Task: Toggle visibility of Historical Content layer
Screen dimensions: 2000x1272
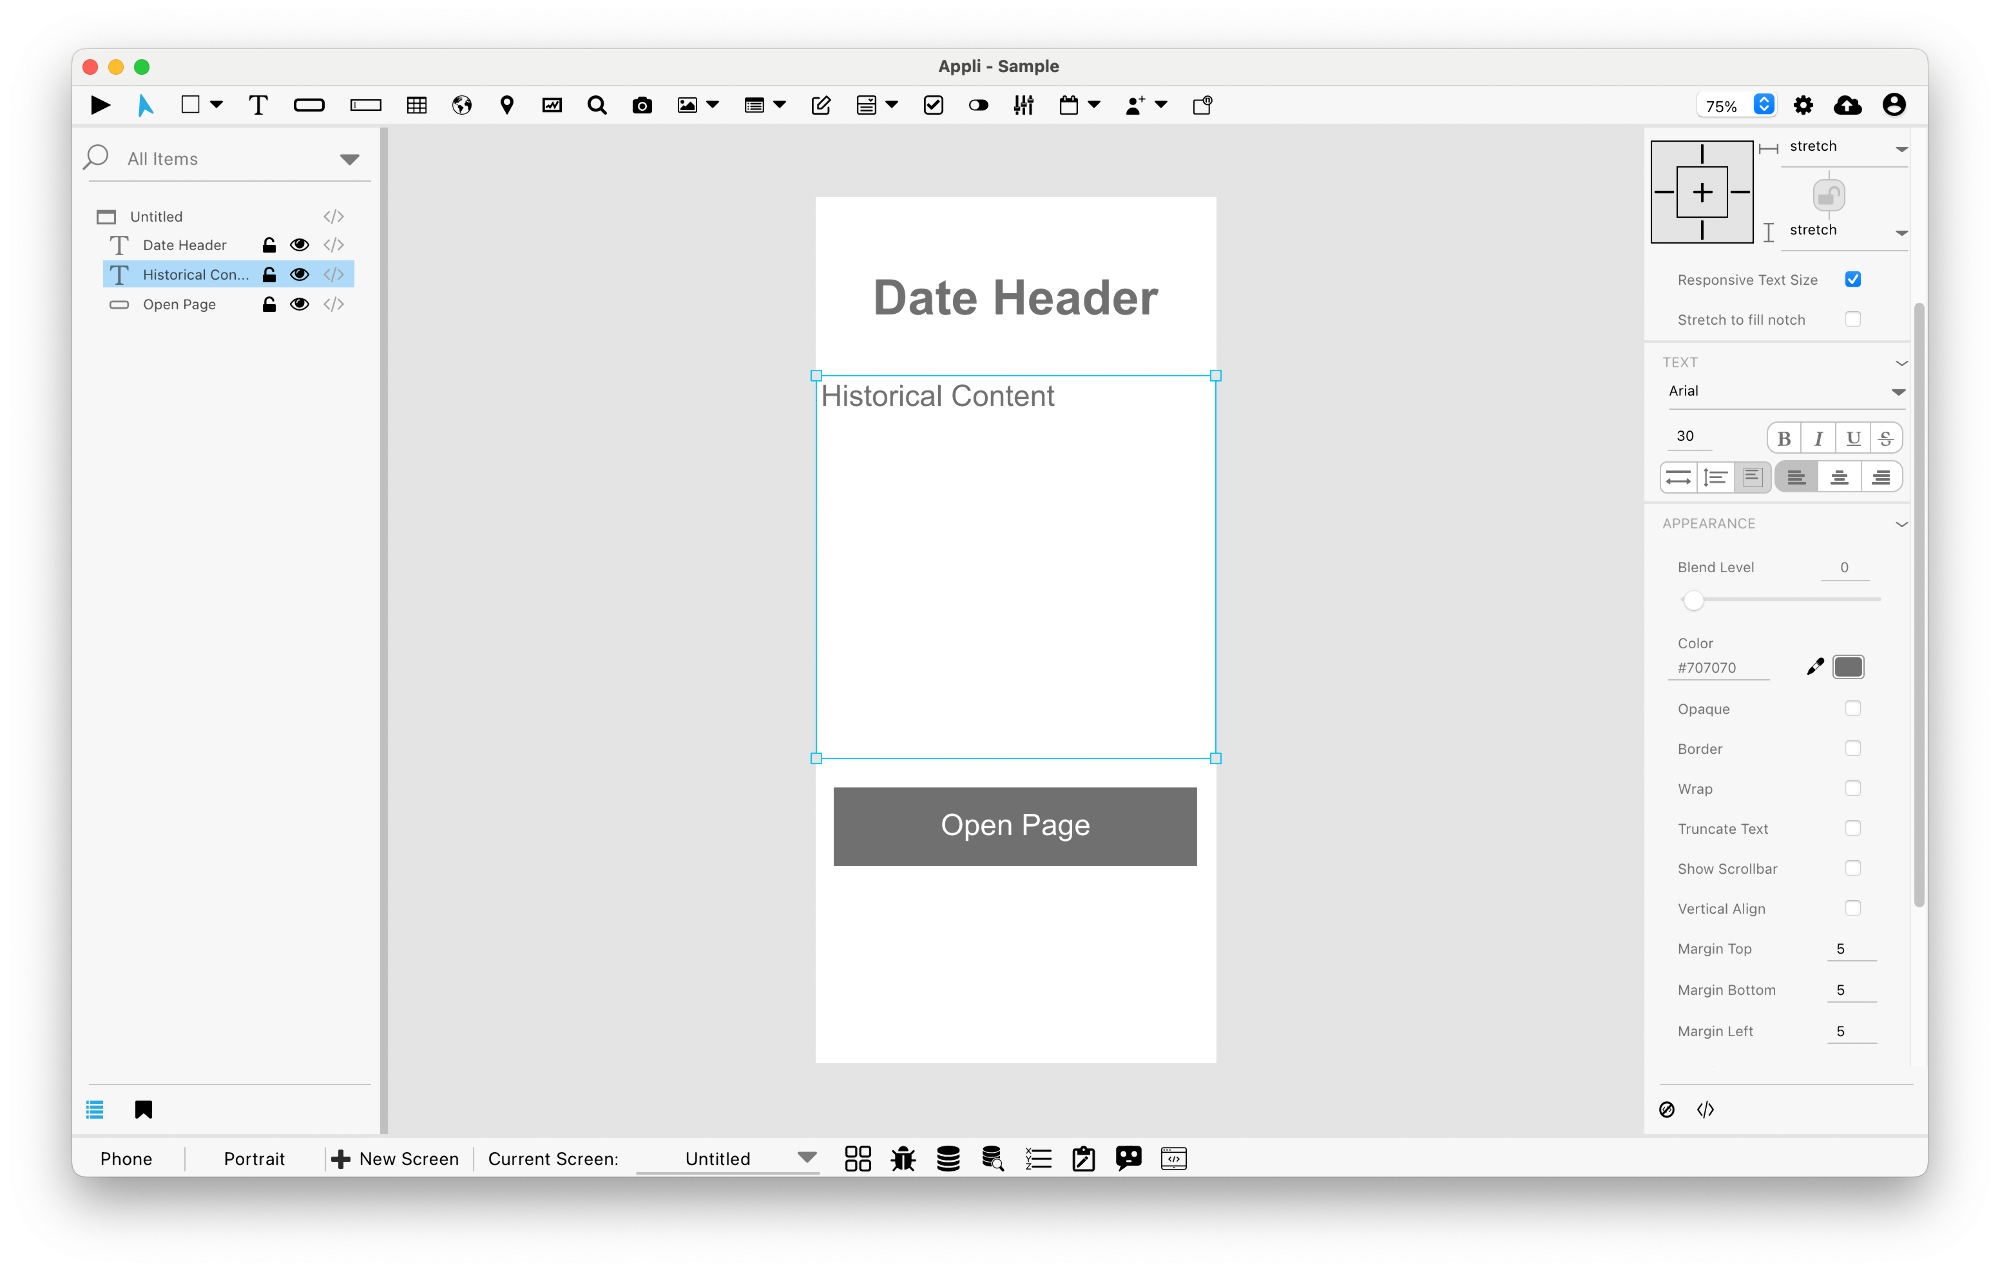Action: point(299,274)
